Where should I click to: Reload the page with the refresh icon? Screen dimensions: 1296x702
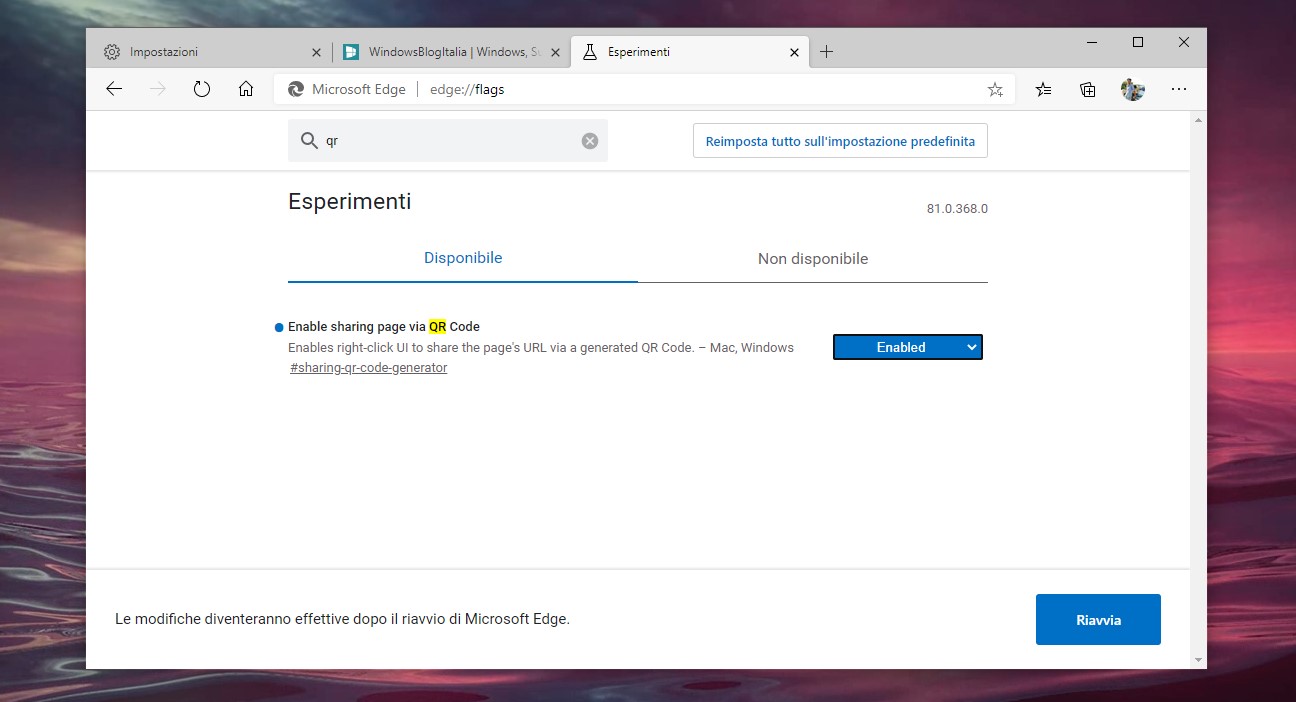pyautogui.click(x=202, y=89)
